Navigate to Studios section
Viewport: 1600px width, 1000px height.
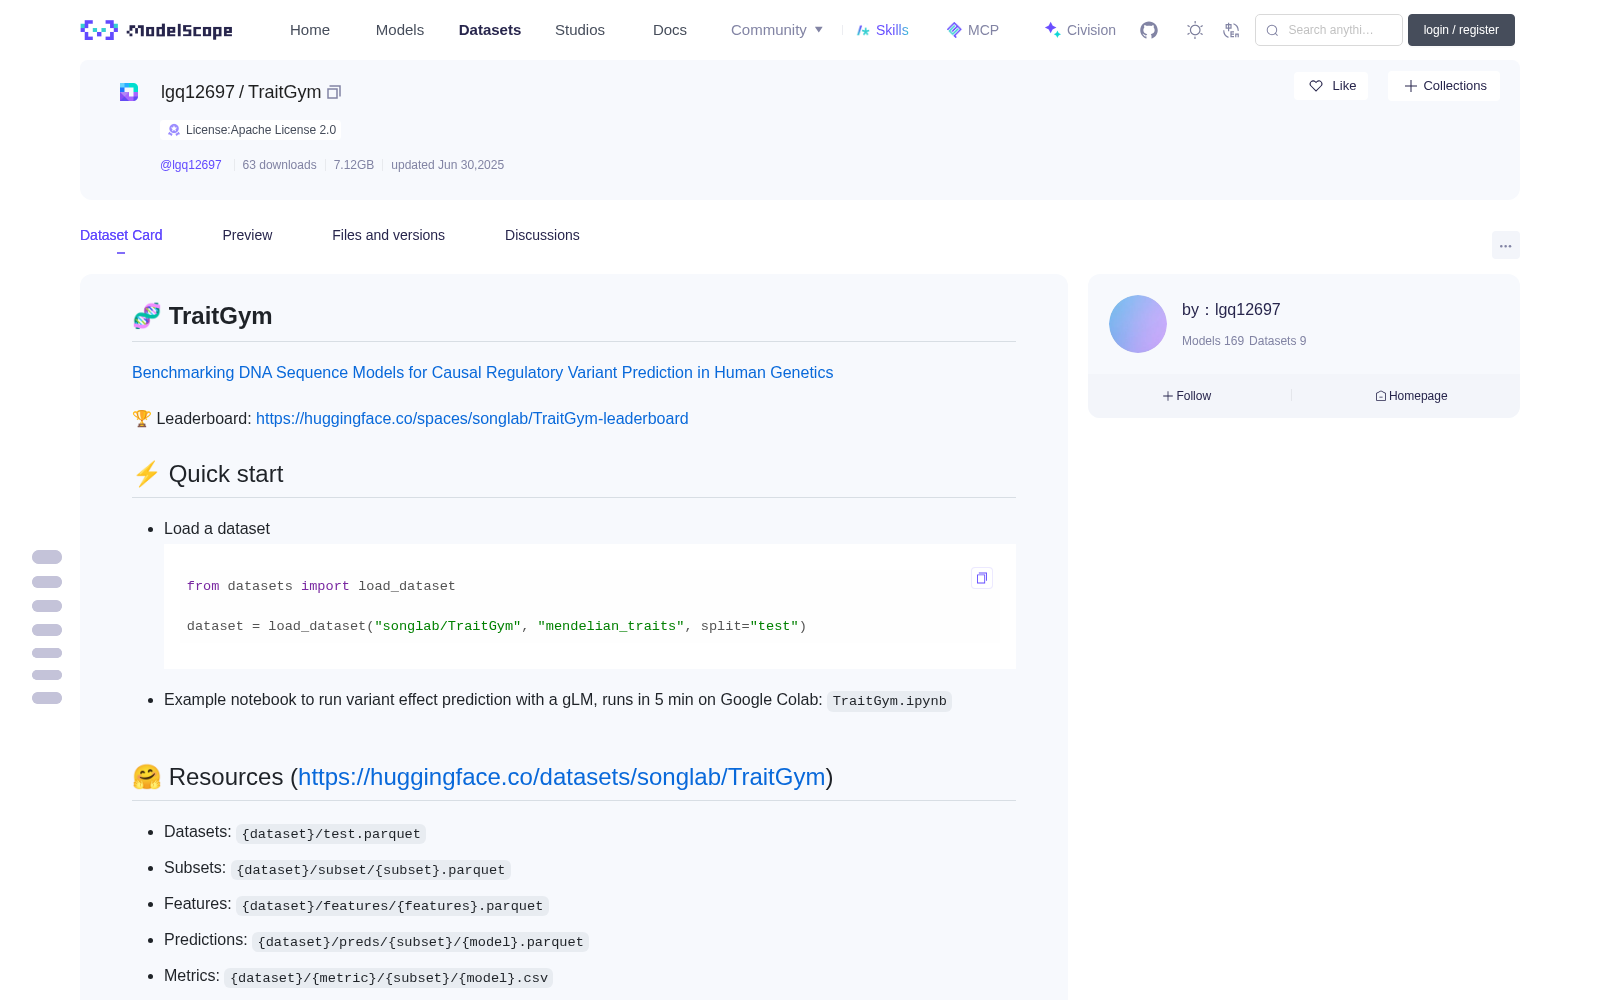click(x=580, y=30)
